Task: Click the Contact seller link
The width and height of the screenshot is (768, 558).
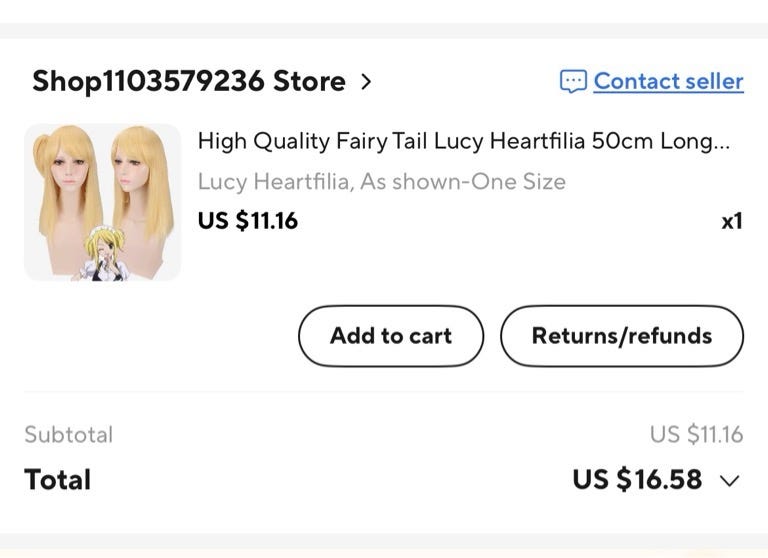Action: click(x=668, y=81)
